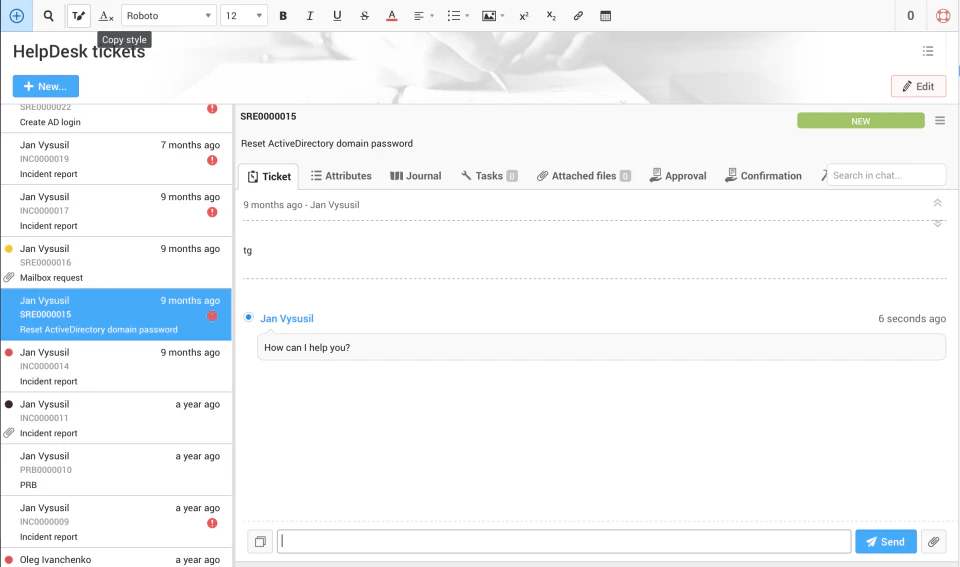This screenshot has height=567, width=960.
Task: Open ticket INC0000019 Incident report
Action: 116,159
